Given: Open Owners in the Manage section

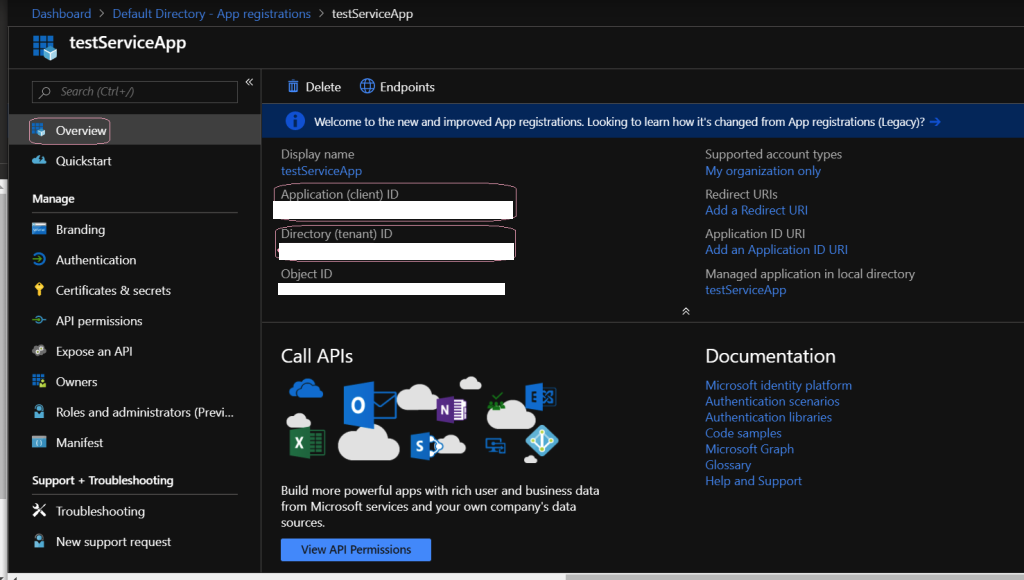Looking at the screenshot, I should [x=76, y=382].
